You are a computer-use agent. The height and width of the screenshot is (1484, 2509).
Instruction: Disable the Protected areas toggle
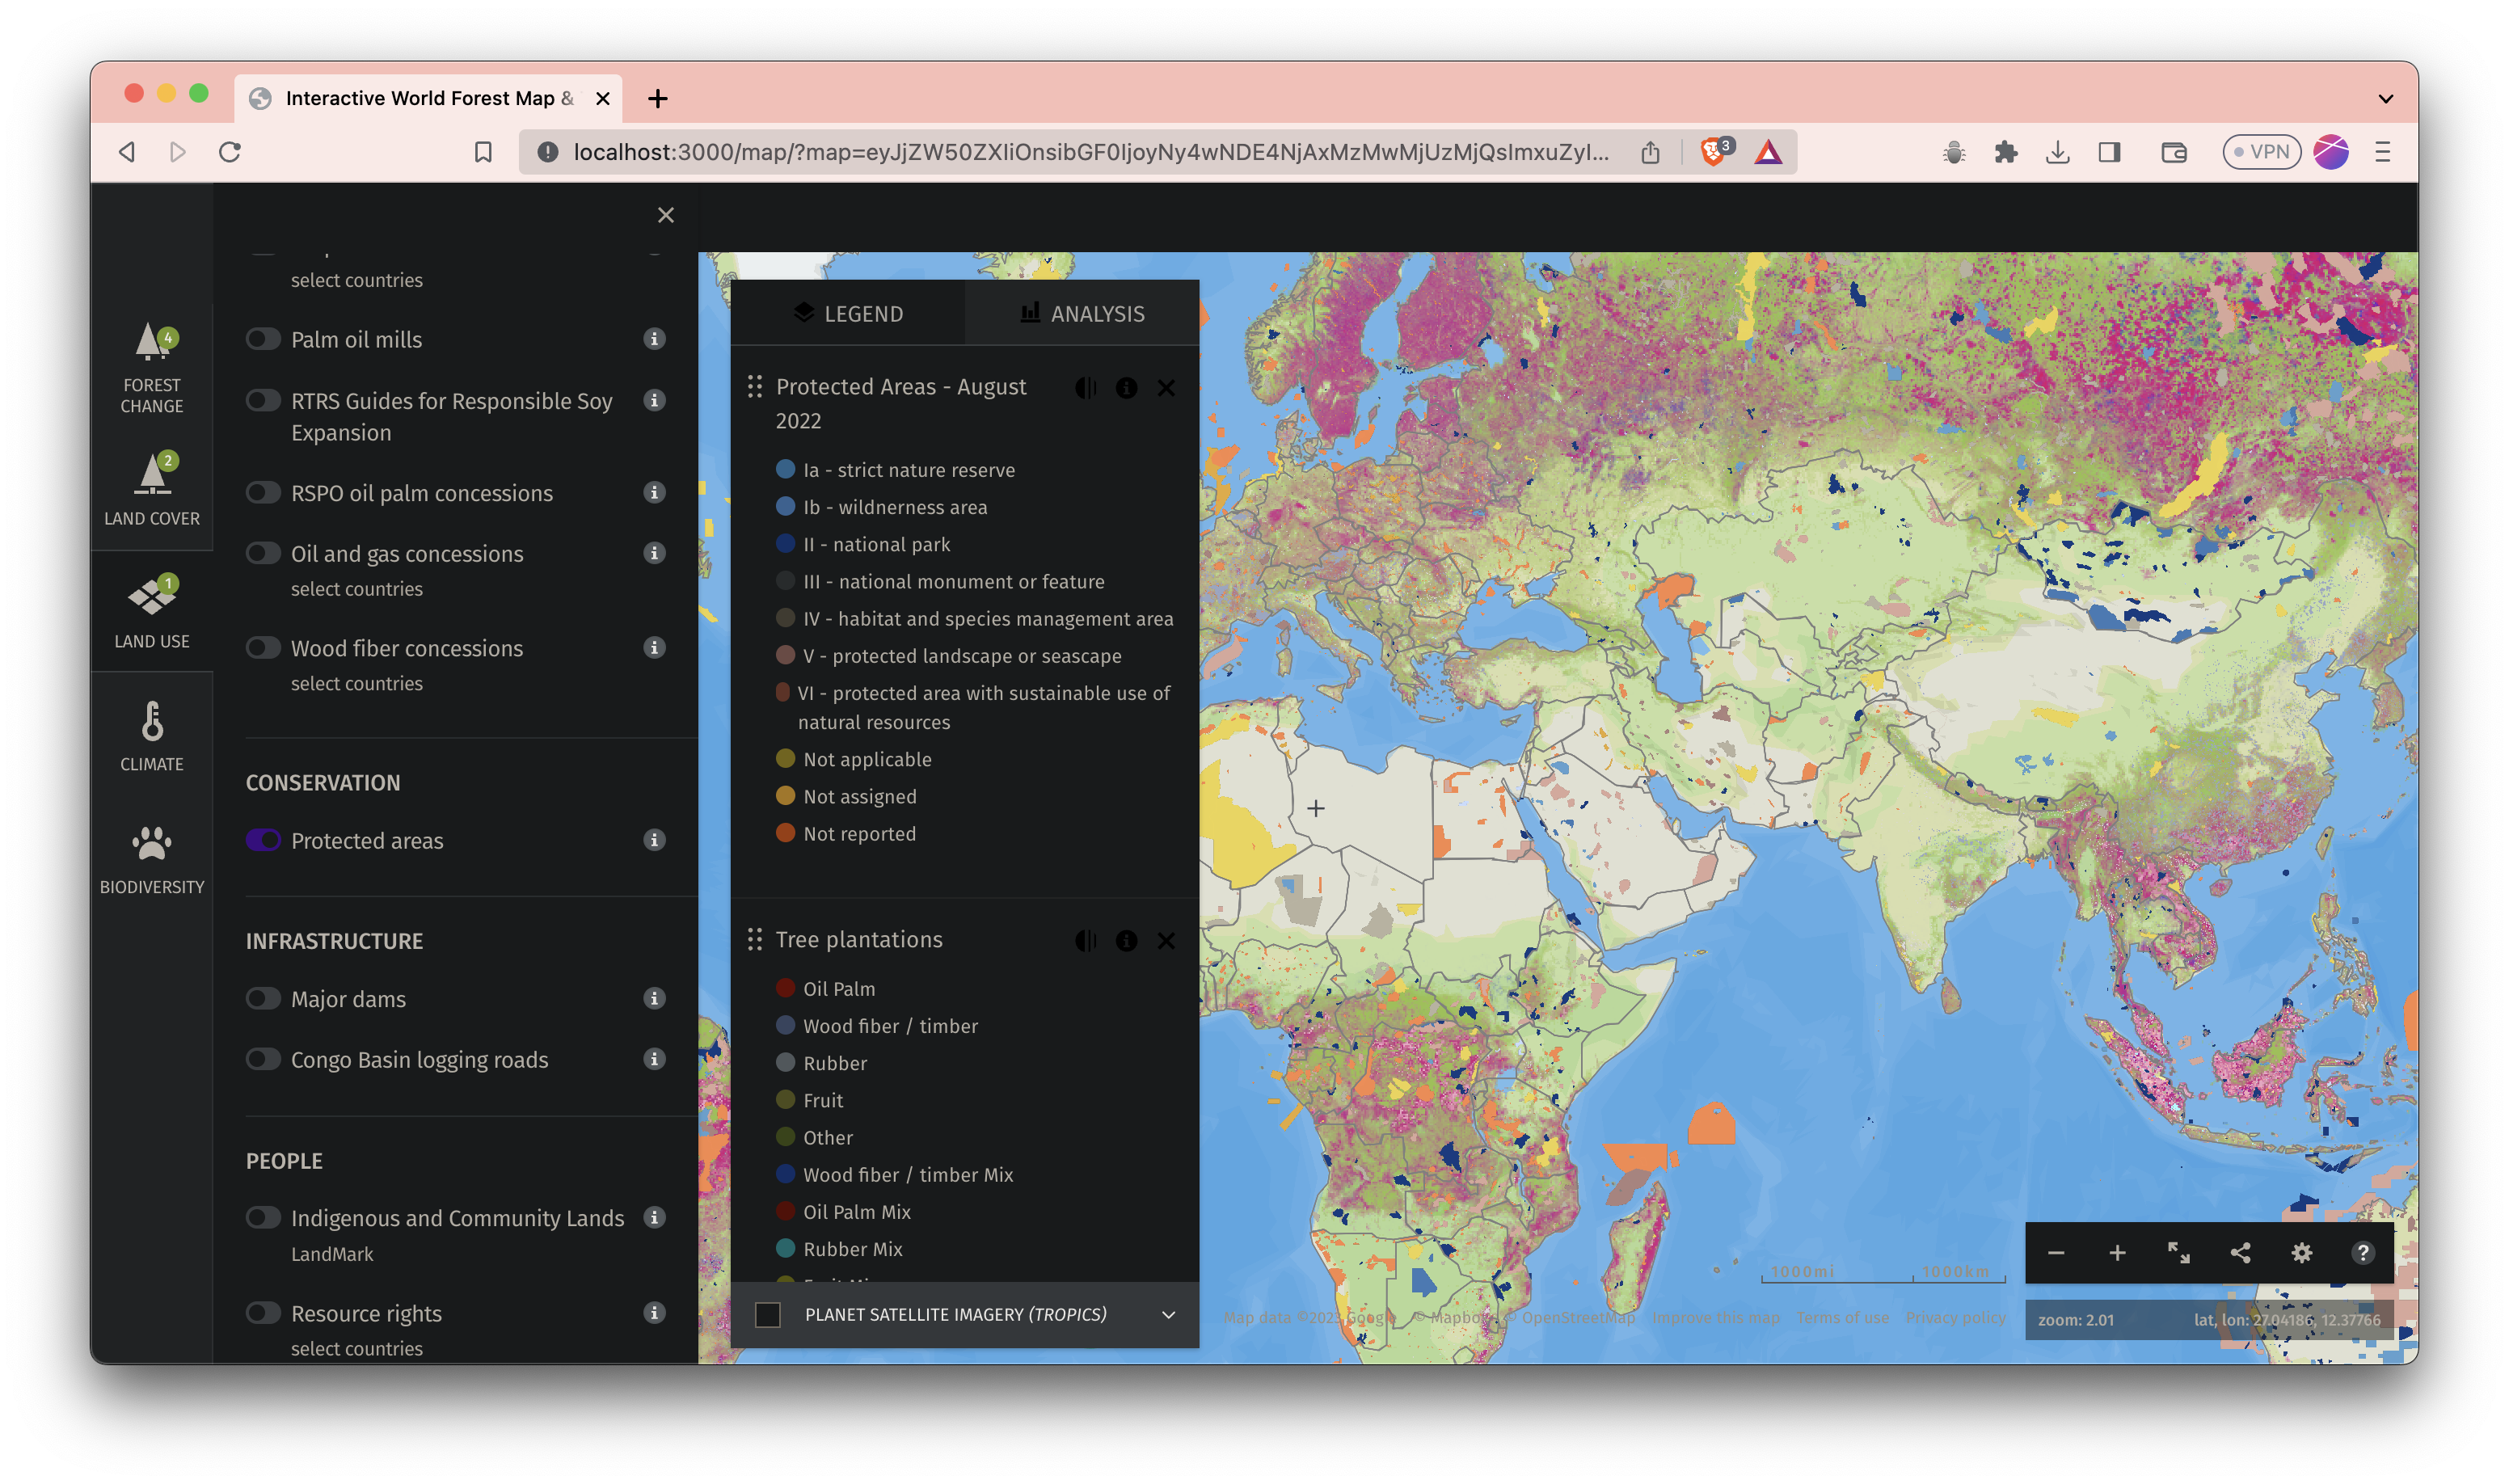pos(263,840)
